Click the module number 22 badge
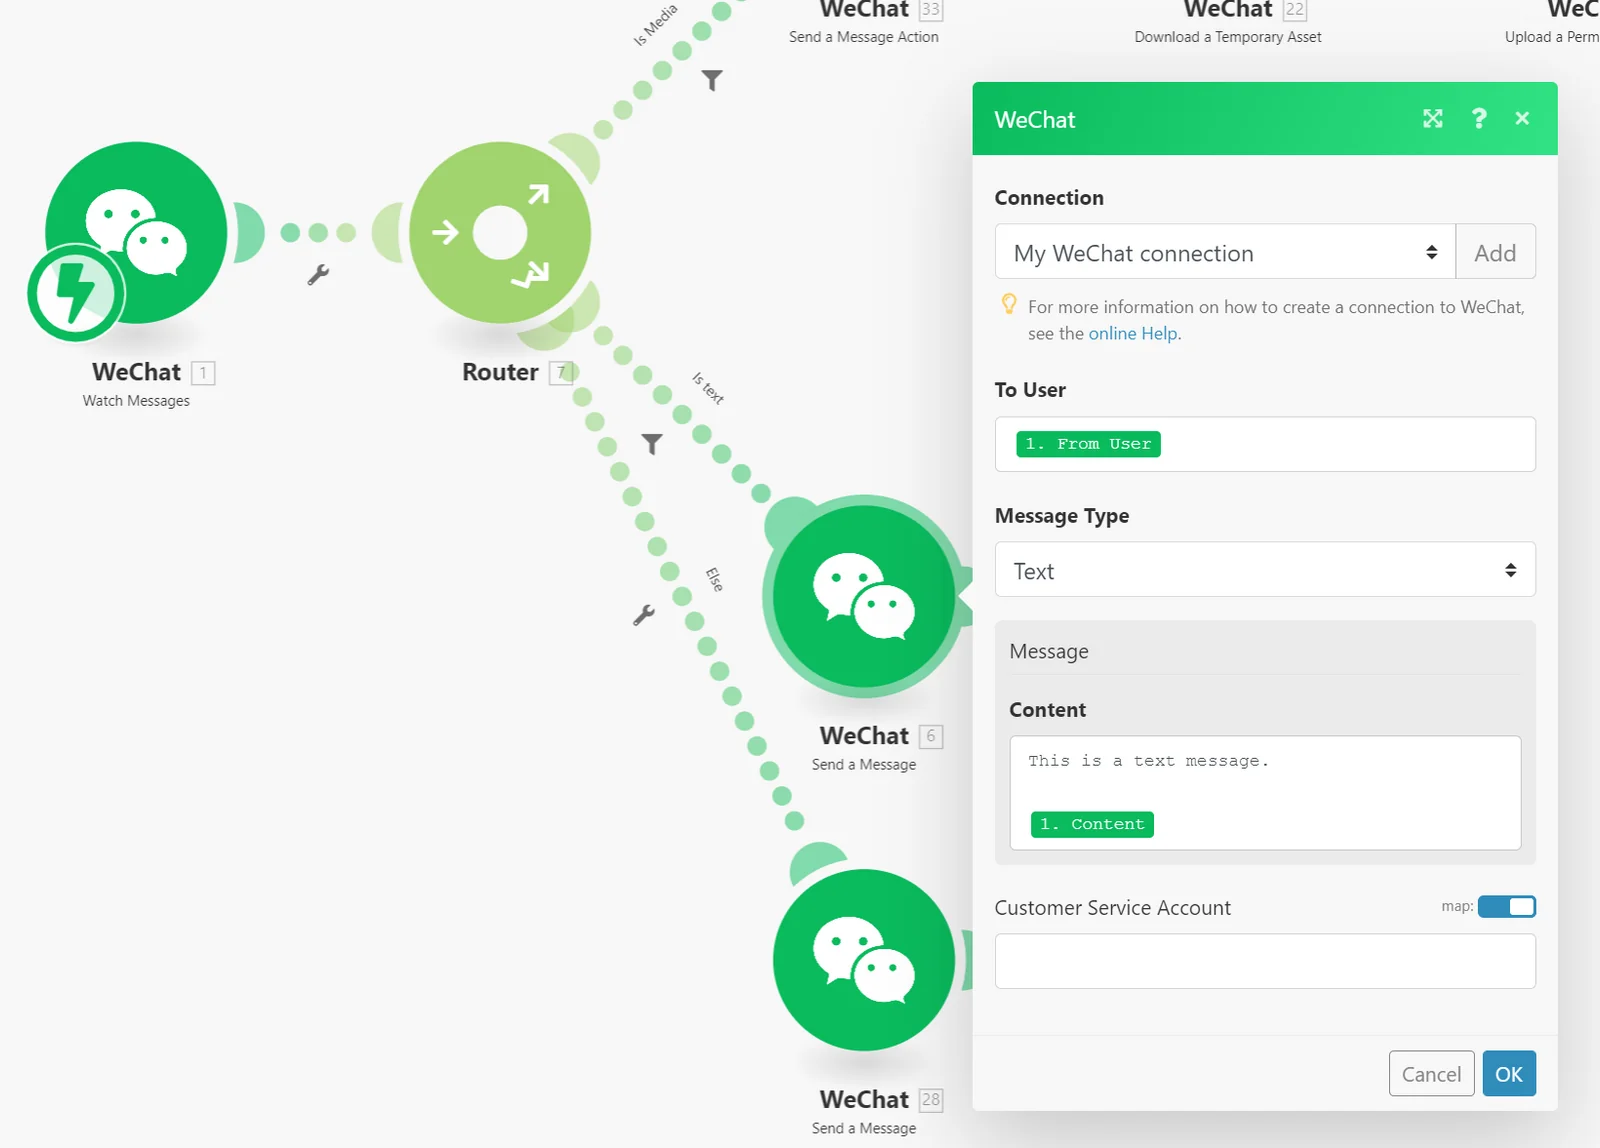The width and height of the screenshot is (1600, 1148). 1295,10
